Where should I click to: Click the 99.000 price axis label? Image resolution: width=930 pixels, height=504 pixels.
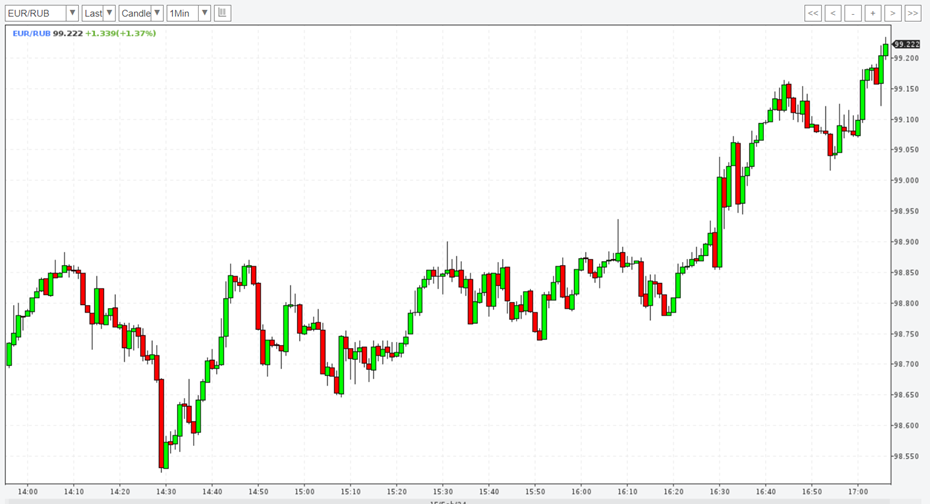pyautogui.click(x=906, y=181)
